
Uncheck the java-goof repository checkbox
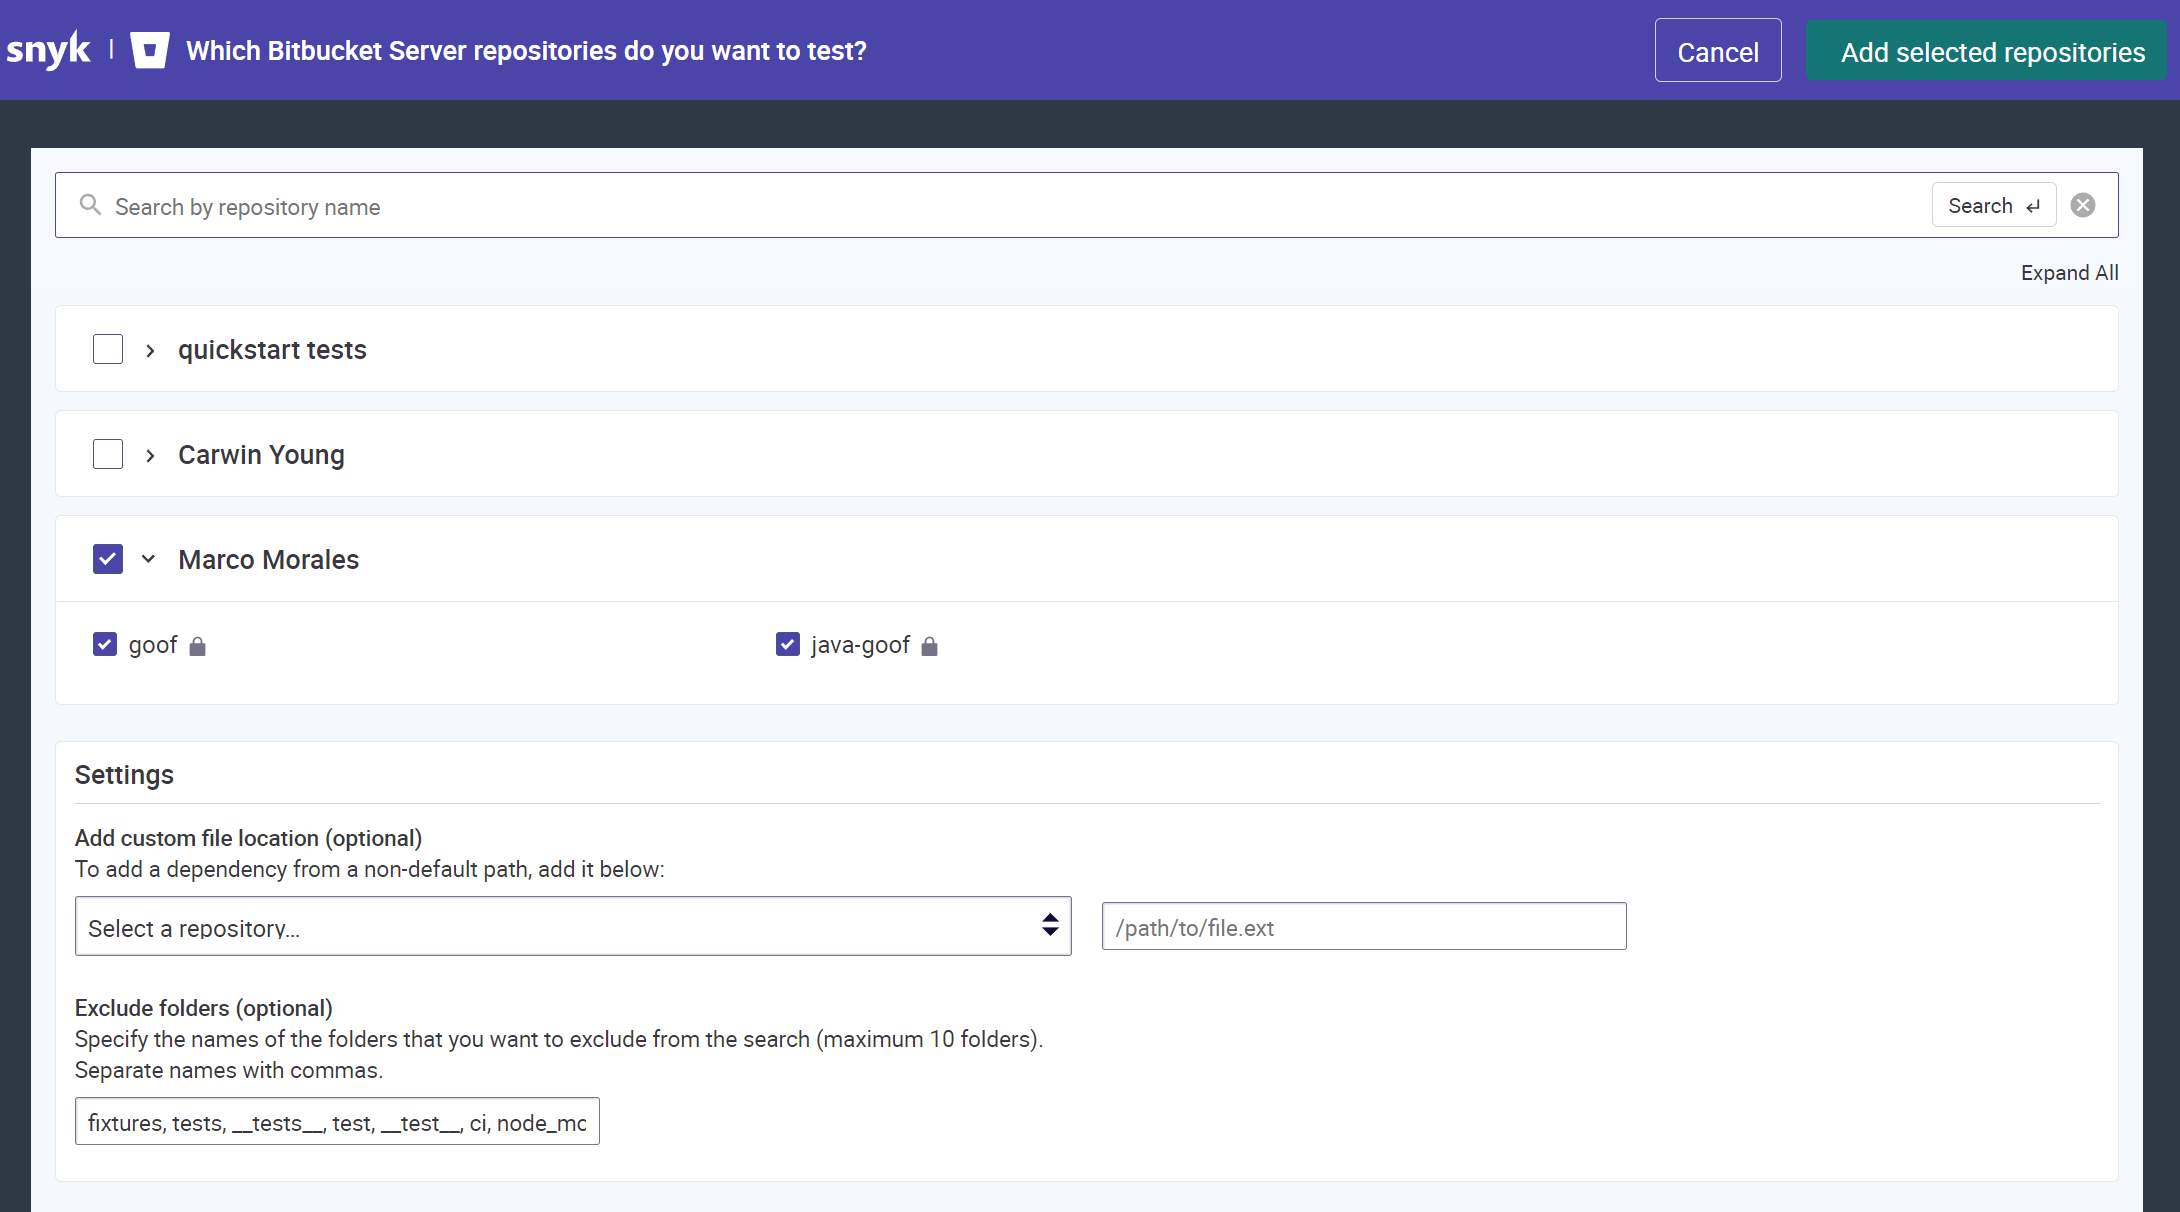(788, 644)
